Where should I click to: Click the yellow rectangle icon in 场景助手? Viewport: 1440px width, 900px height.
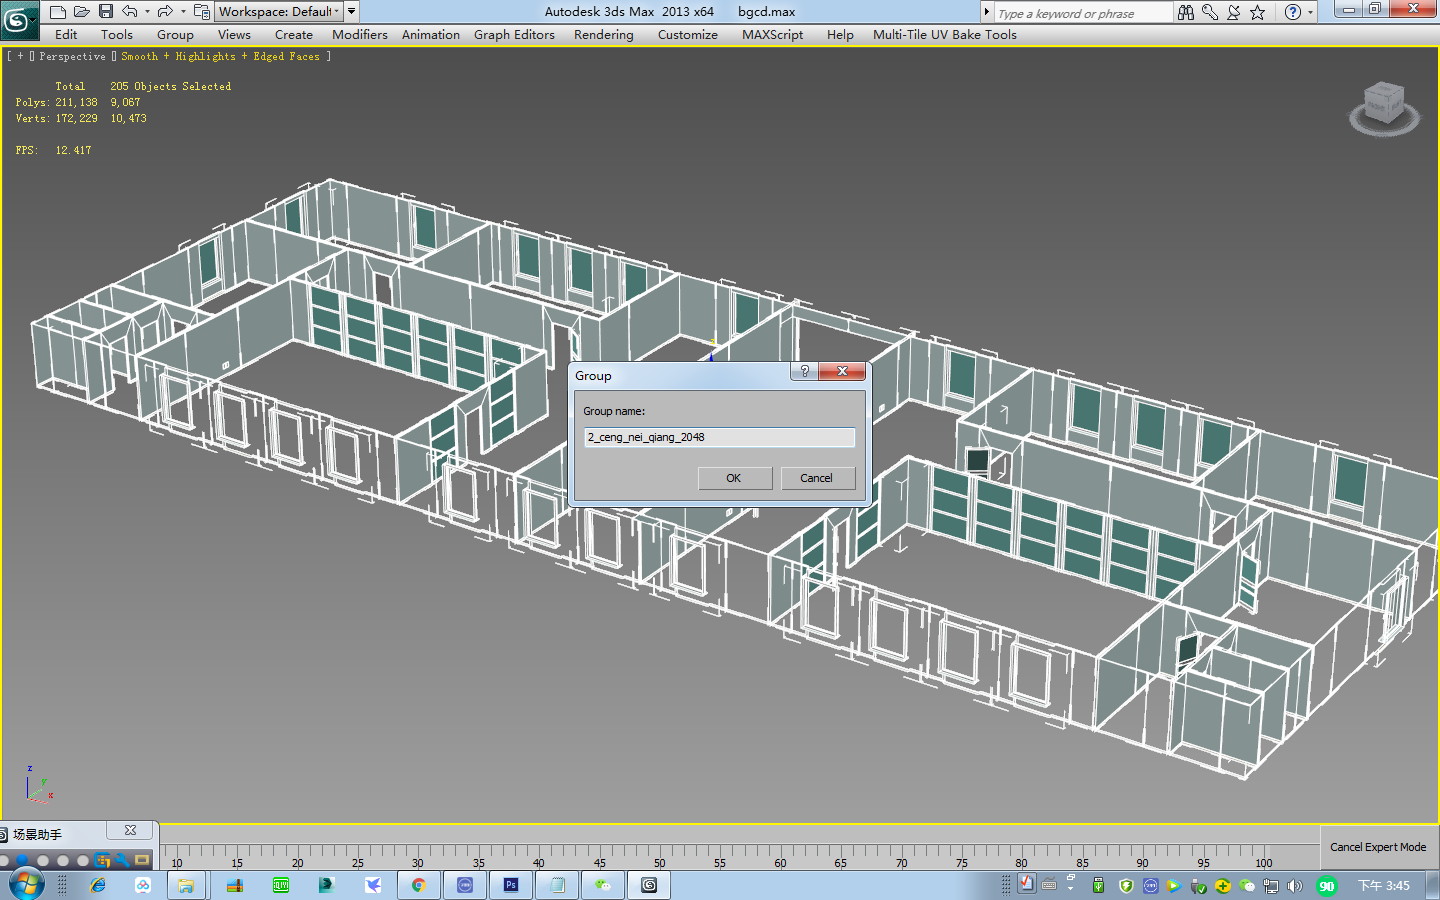142,860
